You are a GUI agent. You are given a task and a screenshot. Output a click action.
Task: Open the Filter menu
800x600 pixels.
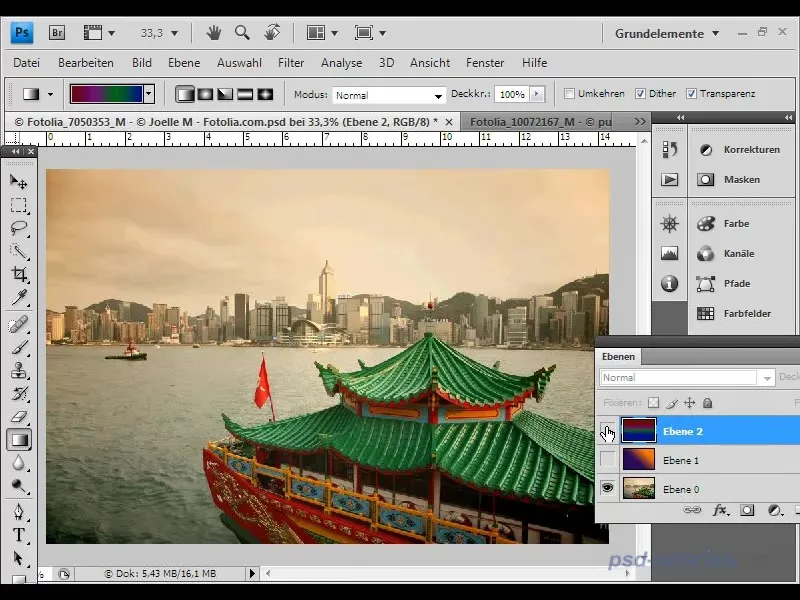coord(291,63)
